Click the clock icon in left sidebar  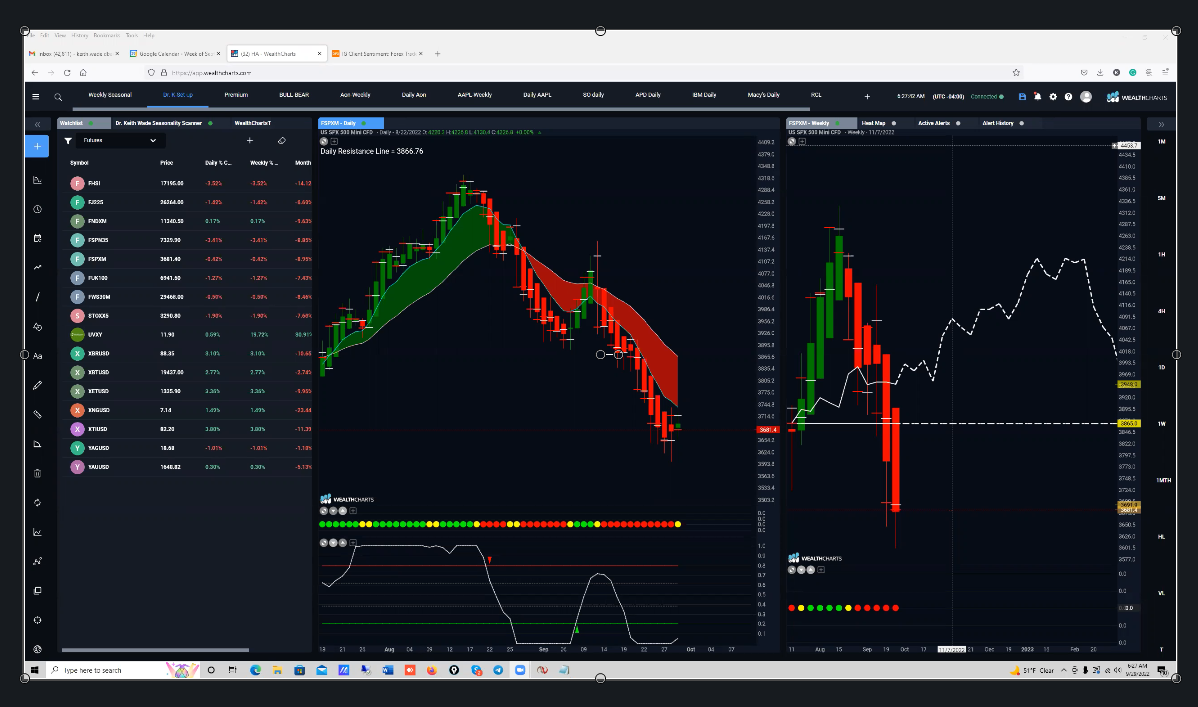tap(37, 209)
